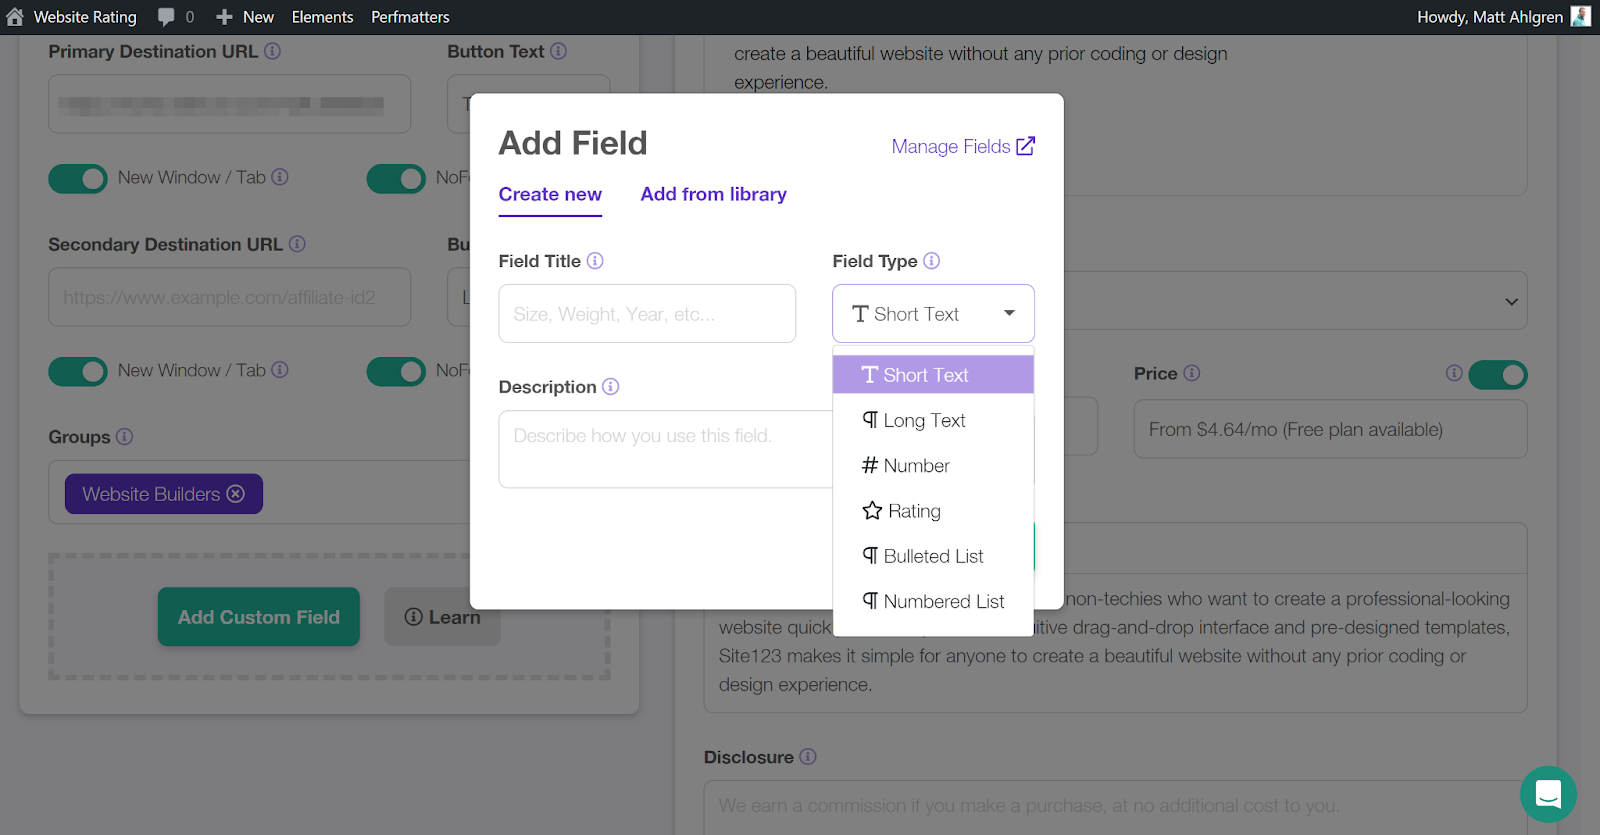Select Short Text field type
This screenshot has width=1600, height=835.
(933, 375)
